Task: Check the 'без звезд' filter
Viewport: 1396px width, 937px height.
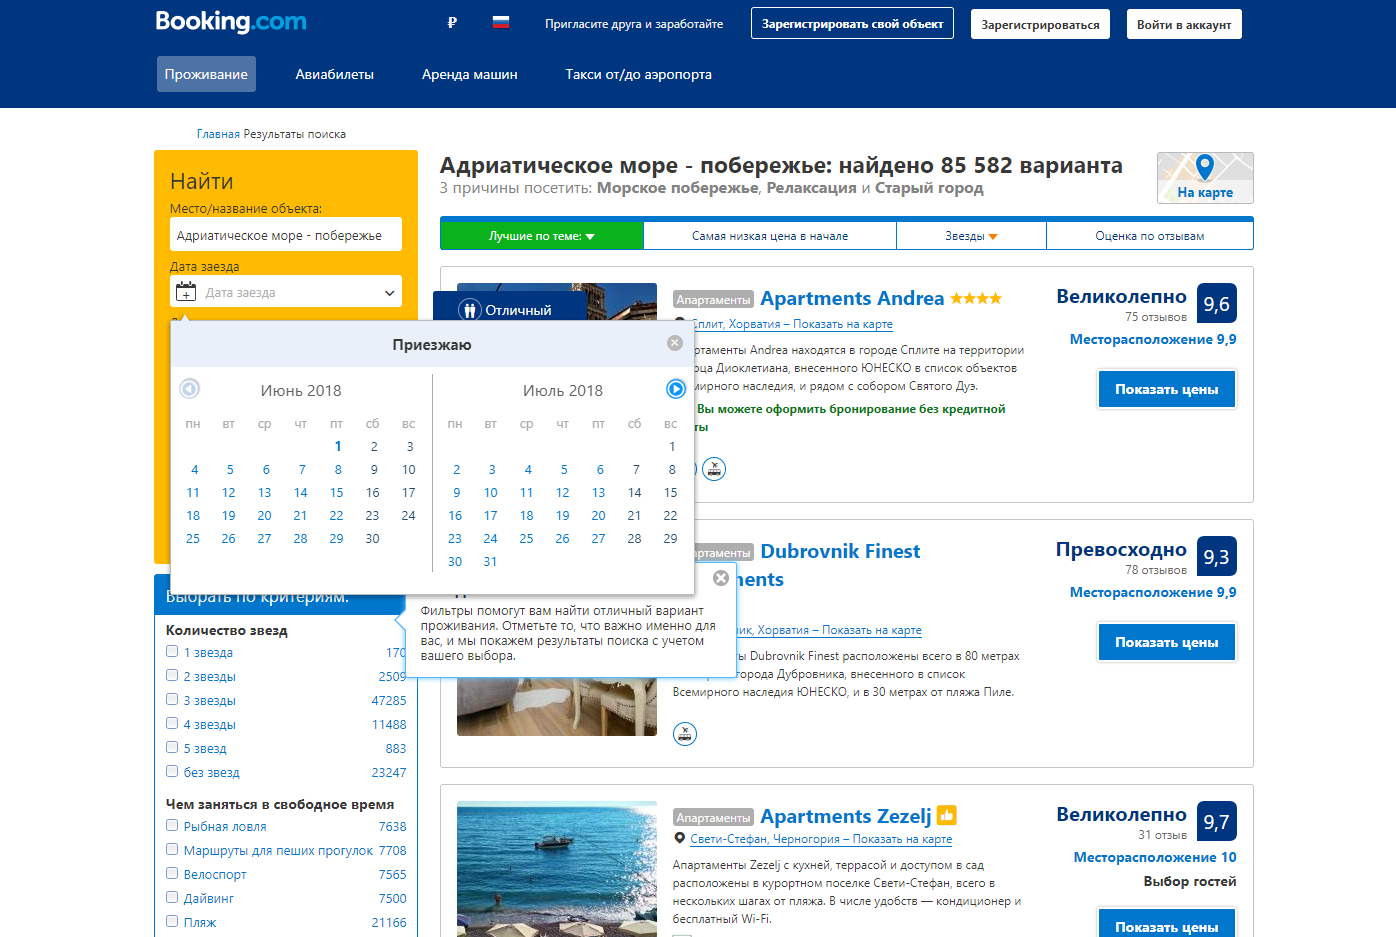Action: 172,771
